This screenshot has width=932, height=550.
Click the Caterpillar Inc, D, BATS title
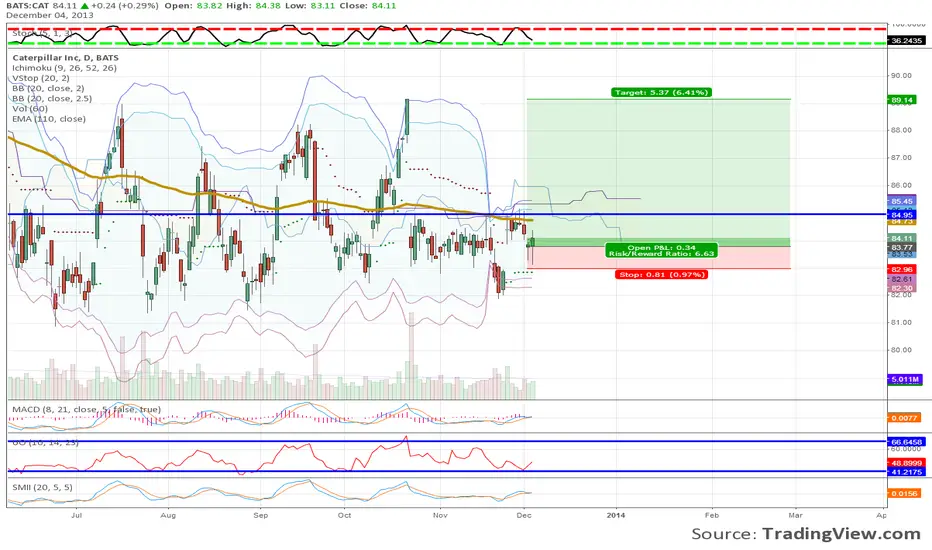65,58
